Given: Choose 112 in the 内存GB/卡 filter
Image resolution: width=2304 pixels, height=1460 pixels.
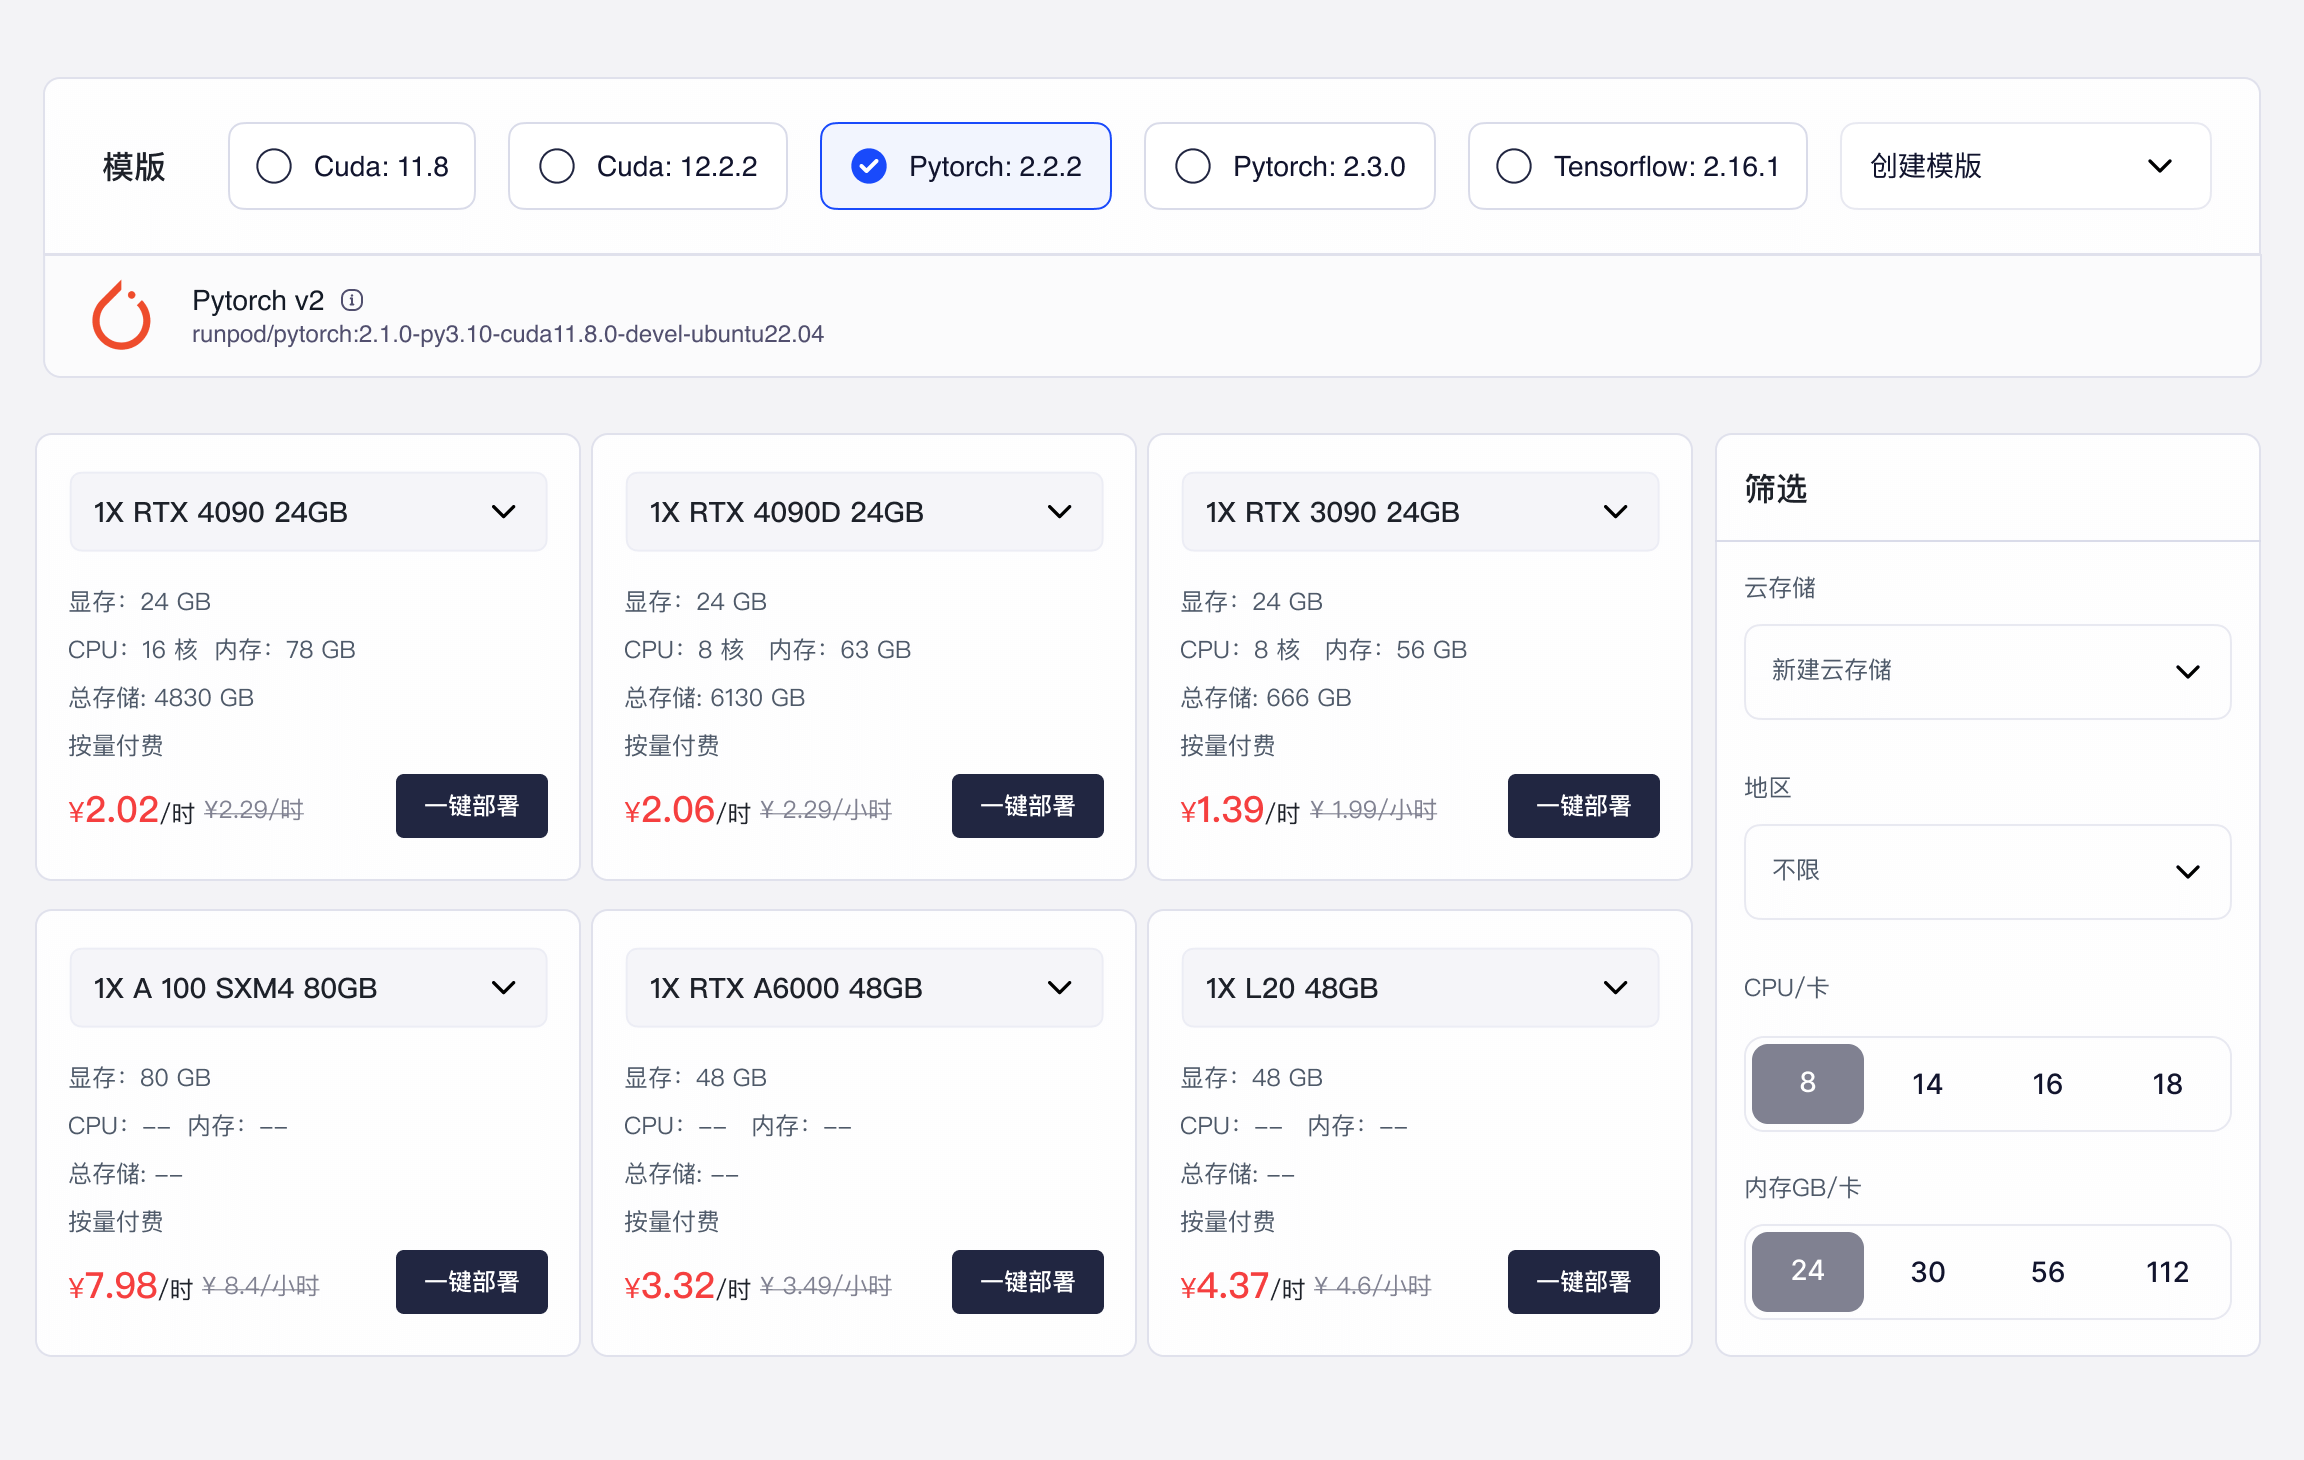Looking at the screenshot, I should point(2168,1272).
